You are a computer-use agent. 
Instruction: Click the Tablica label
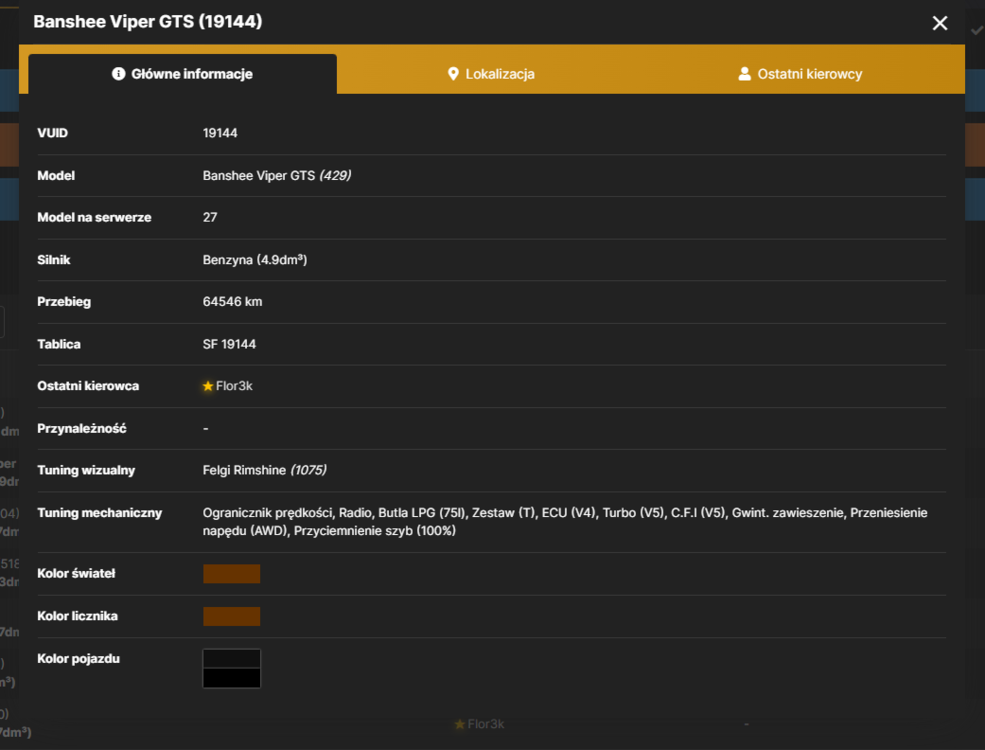58,344
